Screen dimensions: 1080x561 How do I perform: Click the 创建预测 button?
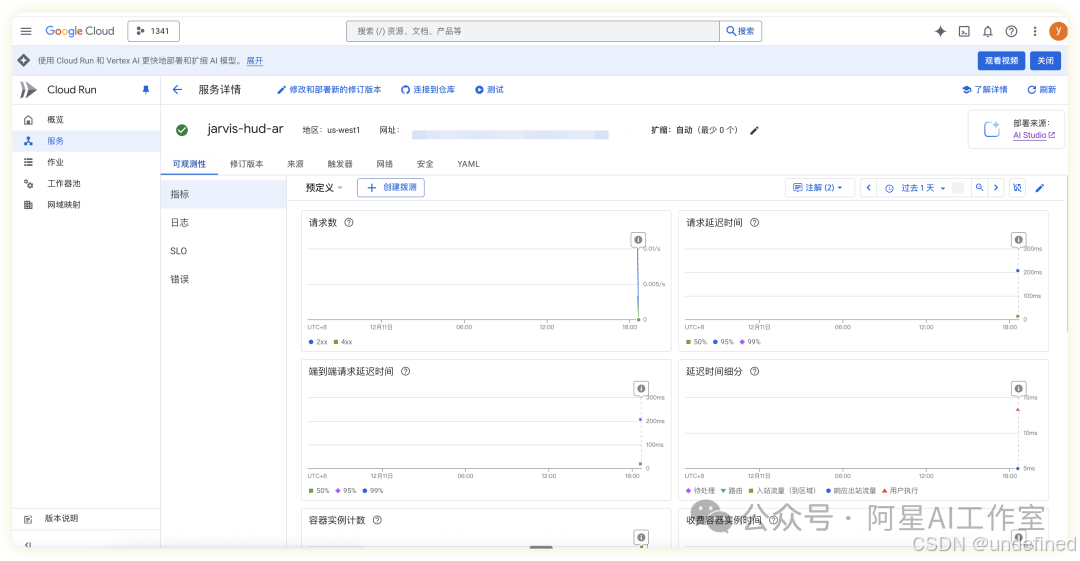pos(391,187)
